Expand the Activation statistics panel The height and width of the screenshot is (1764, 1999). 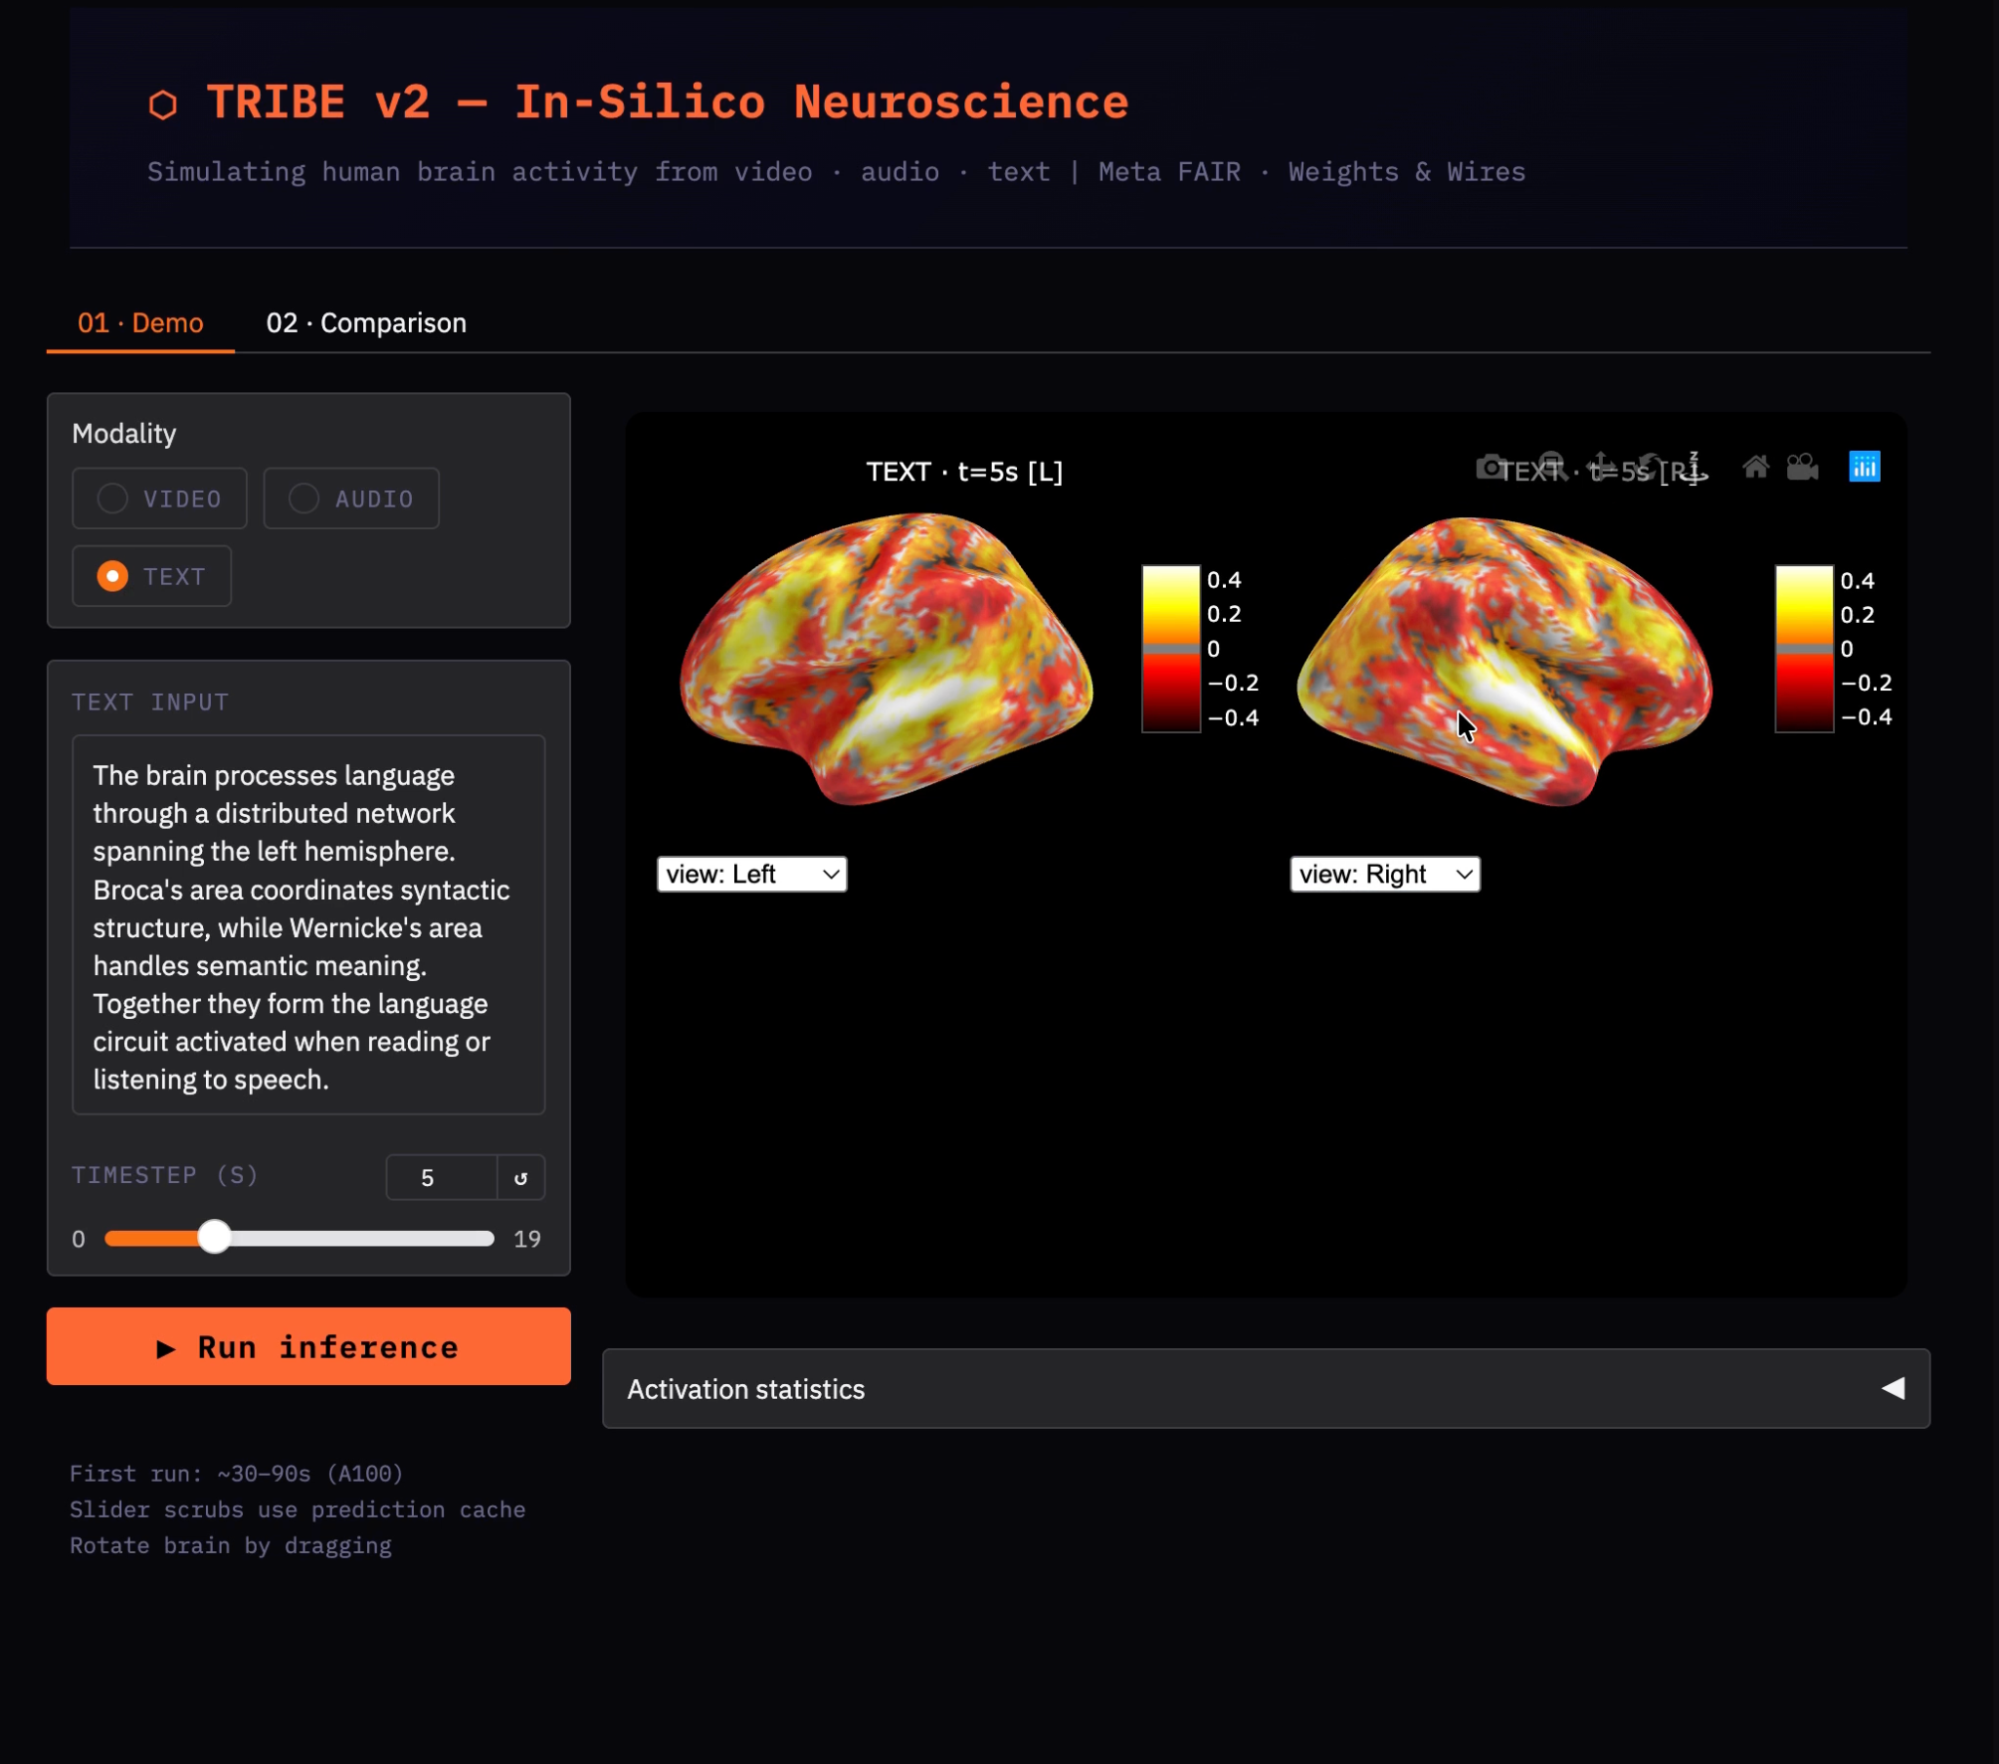(x=1265, y=1388)
